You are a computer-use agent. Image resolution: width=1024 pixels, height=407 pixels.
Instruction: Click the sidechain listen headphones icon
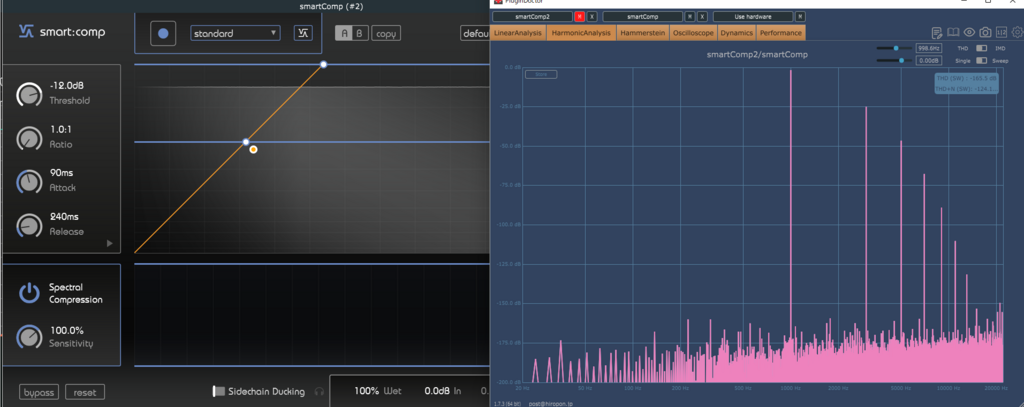(319, 392)
